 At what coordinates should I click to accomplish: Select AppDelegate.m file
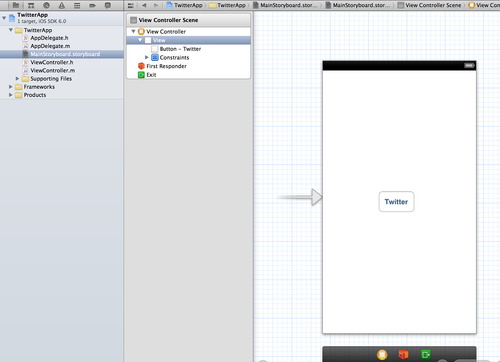[x=50, y=46]
